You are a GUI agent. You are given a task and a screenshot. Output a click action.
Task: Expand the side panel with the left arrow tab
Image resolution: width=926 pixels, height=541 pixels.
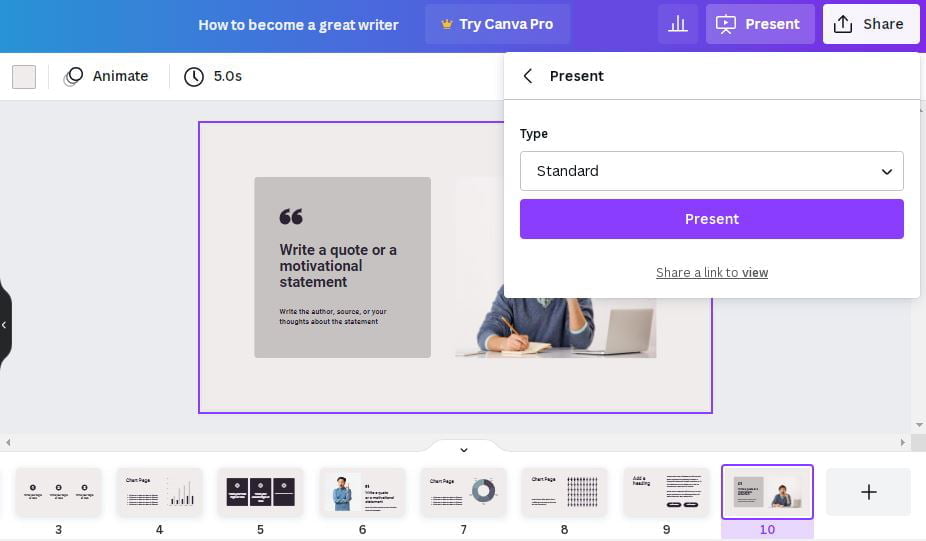tap(5, 324)
